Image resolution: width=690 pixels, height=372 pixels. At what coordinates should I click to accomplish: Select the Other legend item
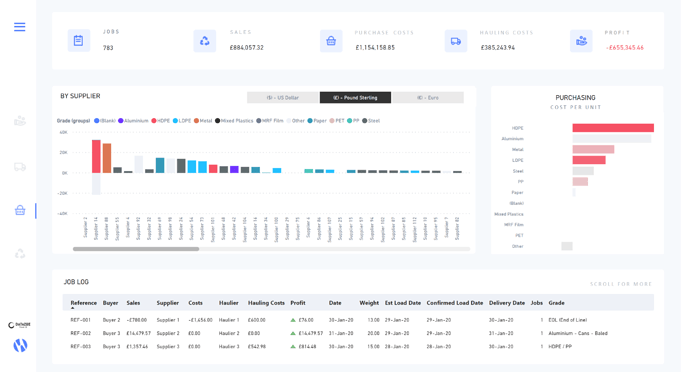pos(295,121)
